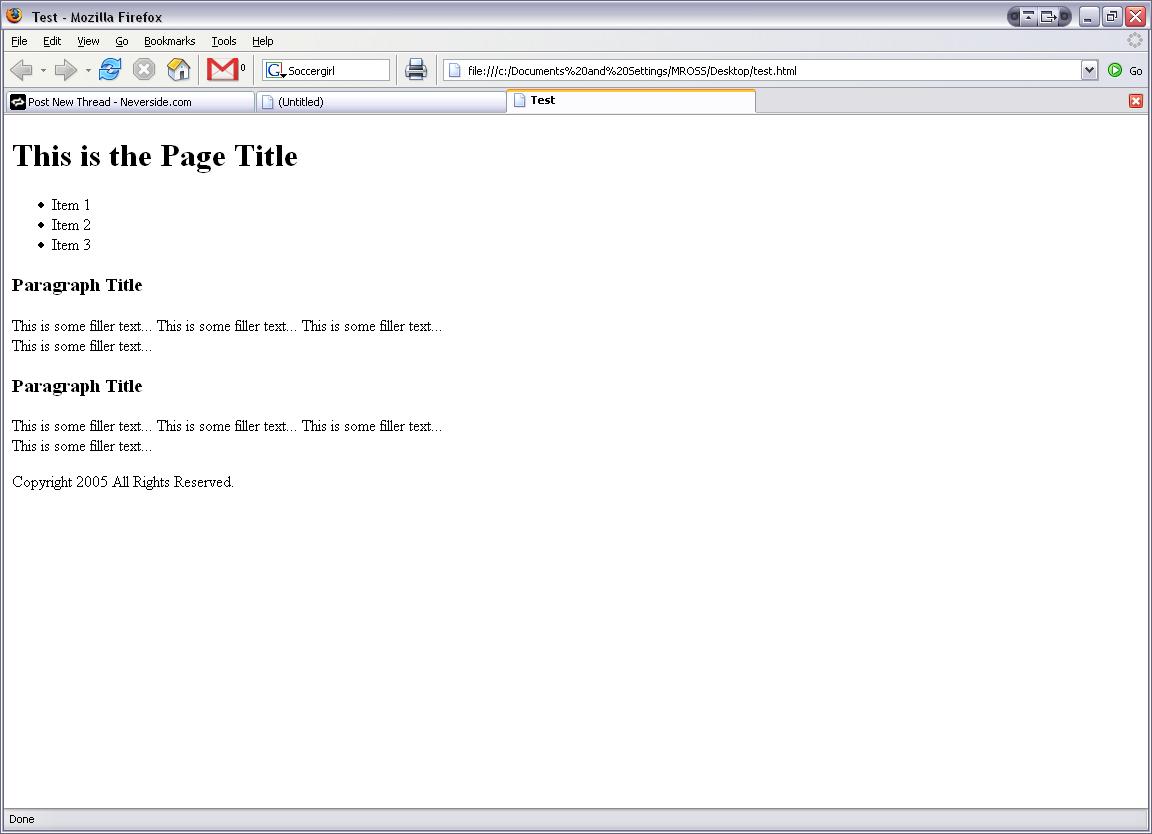This screenshot has width=1152, height=834.
Task: Click the Stop loading icon
Action: tap(144, 70)
